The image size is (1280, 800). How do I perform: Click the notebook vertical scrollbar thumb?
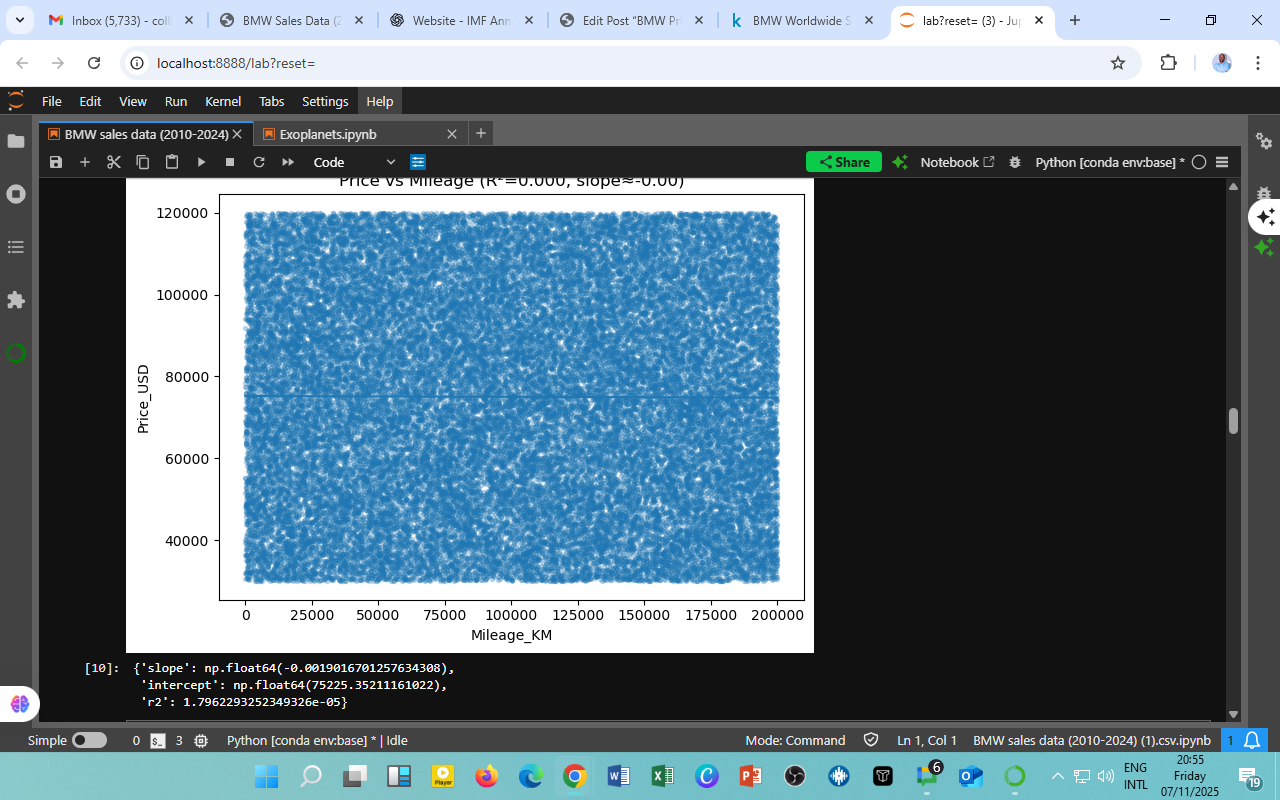coord(1233,421)
